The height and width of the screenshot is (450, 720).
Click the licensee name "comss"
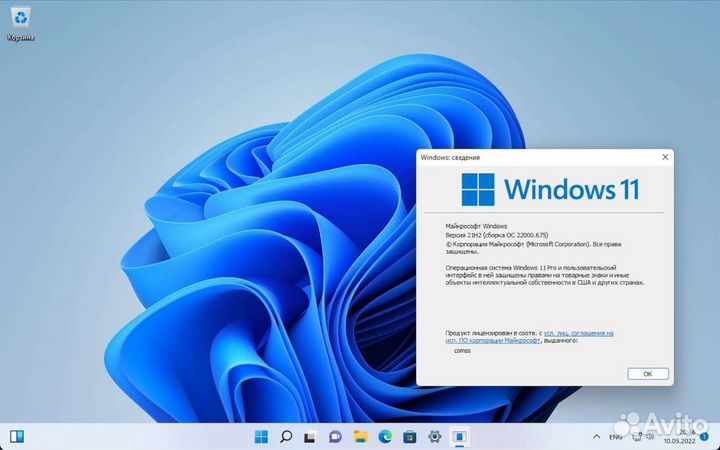[462, 350]
